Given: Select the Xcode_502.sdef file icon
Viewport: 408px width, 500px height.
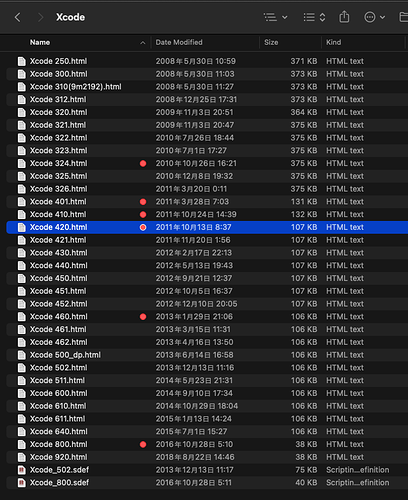Looking at the screenshot, I should pyautogui.click(x=22, y=470).
